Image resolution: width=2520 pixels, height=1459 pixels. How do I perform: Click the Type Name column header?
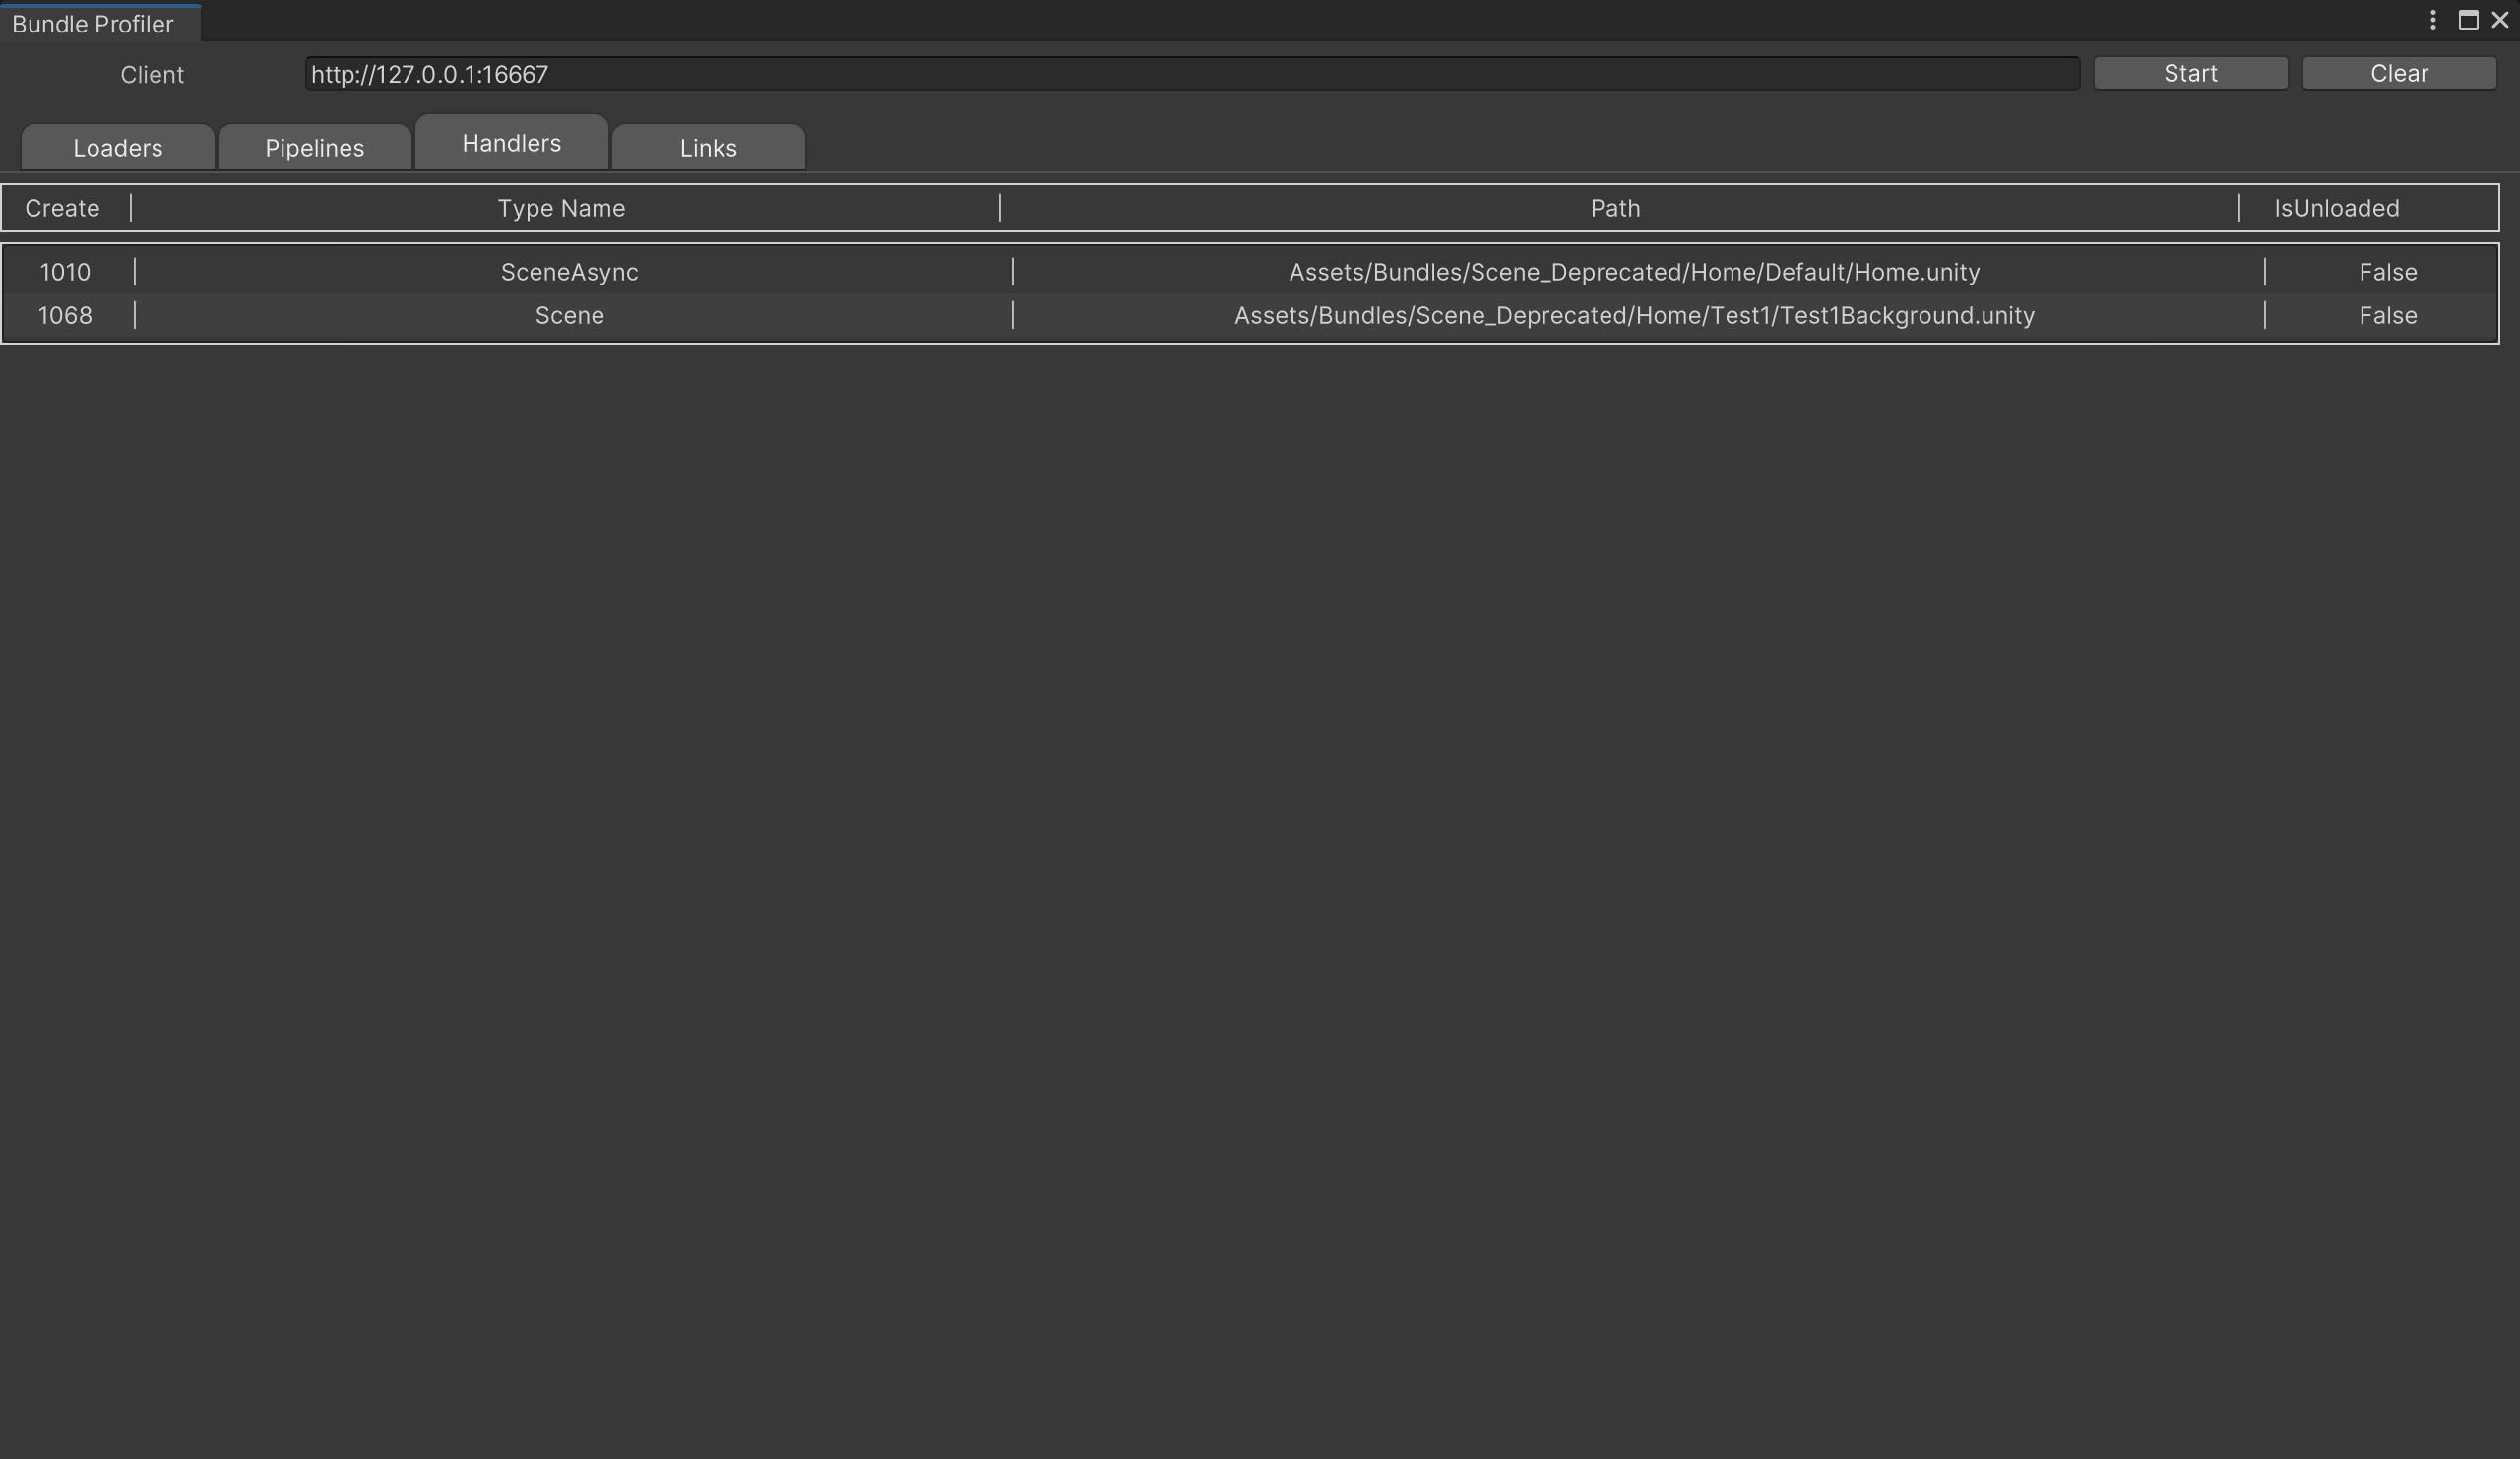point(561,208)
